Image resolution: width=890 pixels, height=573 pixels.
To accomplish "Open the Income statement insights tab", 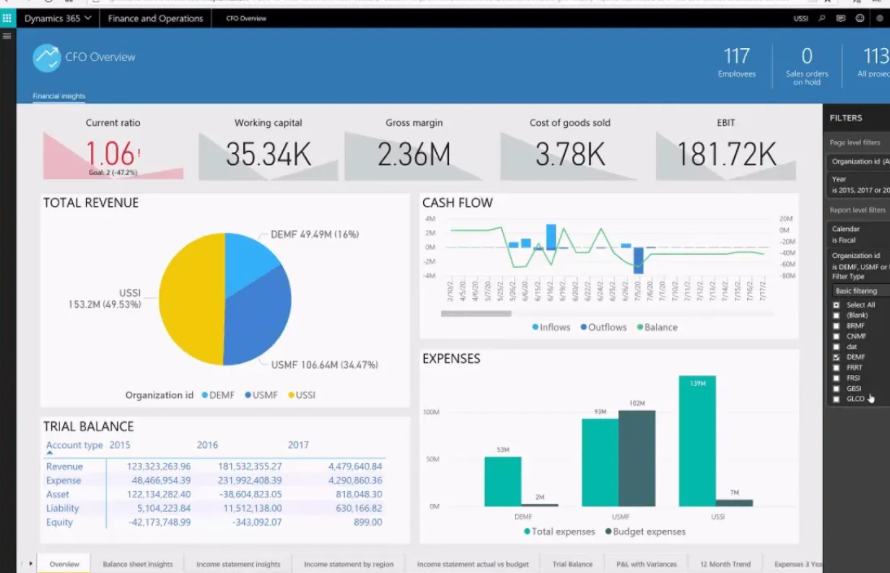I will point(238,564).
